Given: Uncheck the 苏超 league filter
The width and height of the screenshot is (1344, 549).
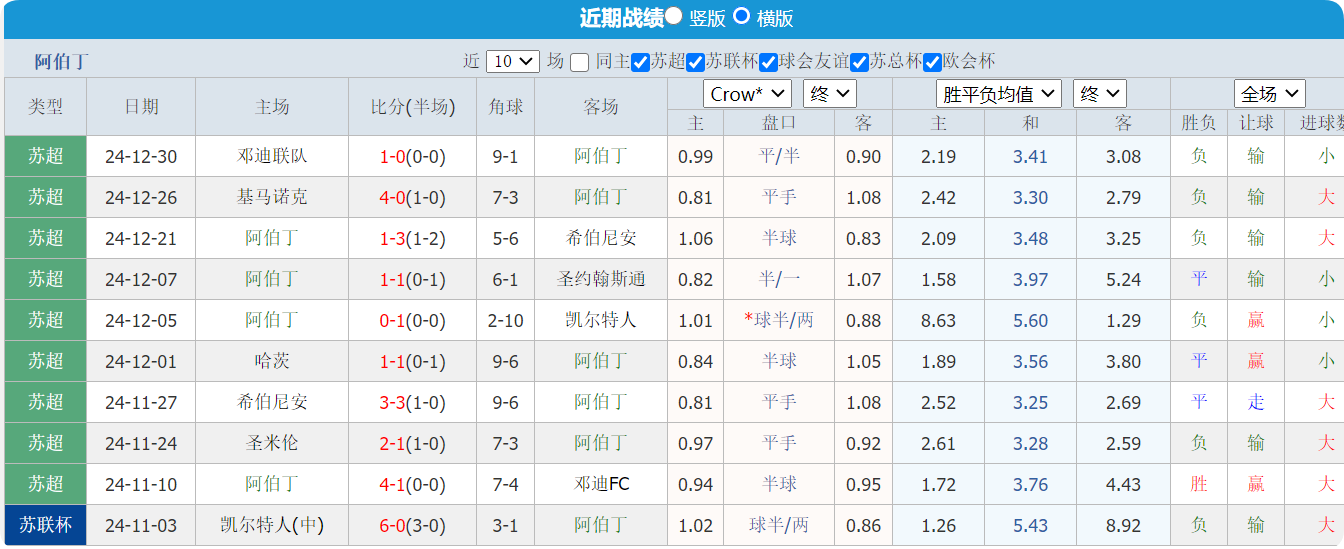Looking at the screenshot, I should tap(641, 62).
